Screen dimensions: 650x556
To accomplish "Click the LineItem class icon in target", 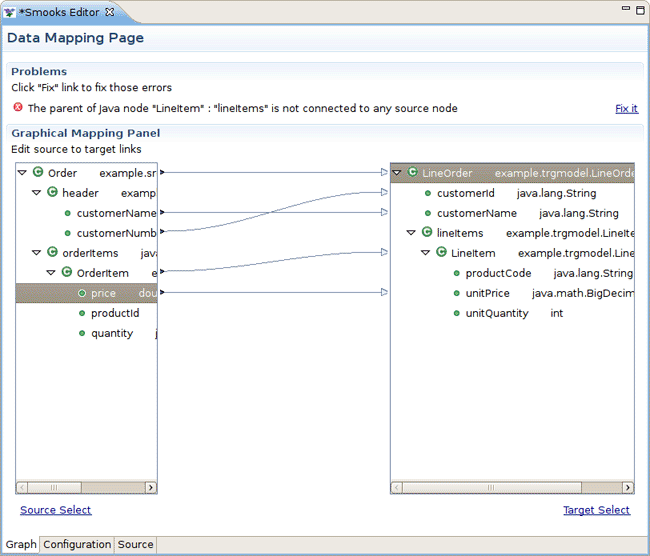I will [x=441, y=253].
